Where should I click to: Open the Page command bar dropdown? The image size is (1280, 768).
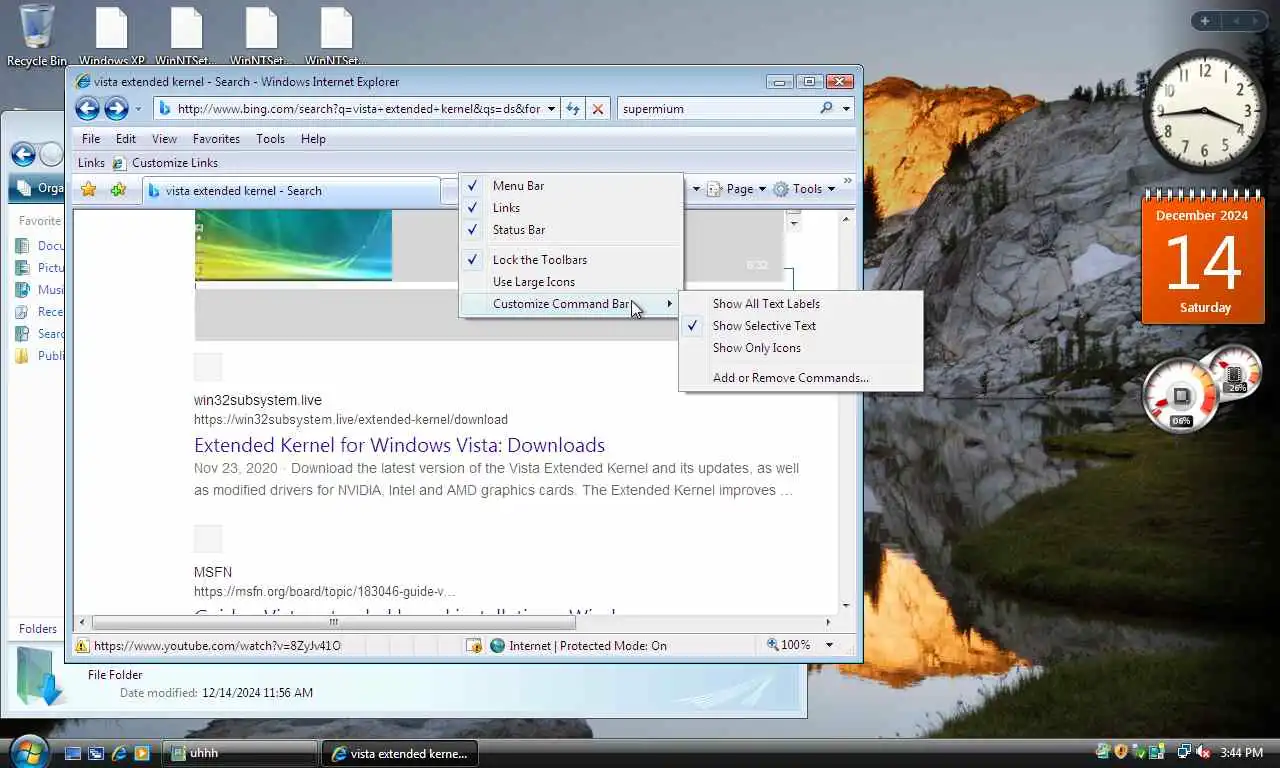[736, 189]
